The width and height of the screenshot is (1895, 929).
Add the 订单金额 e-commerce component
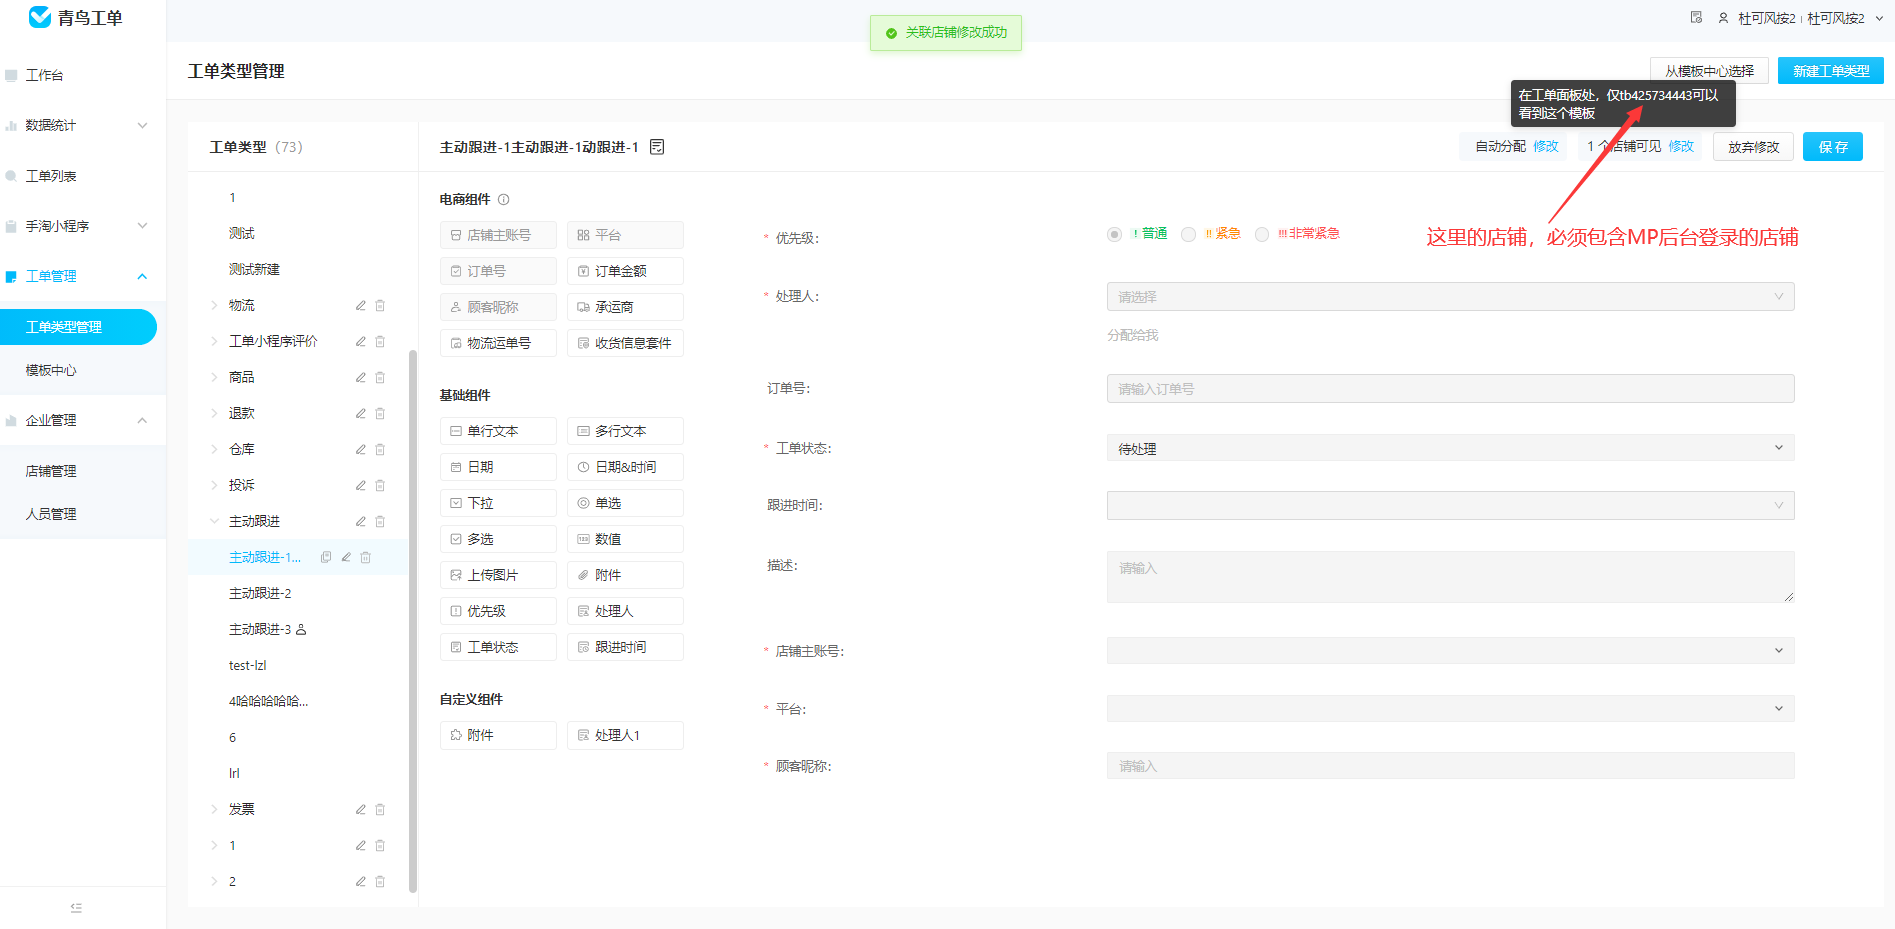pyautogui.click(x=625, y=271)
